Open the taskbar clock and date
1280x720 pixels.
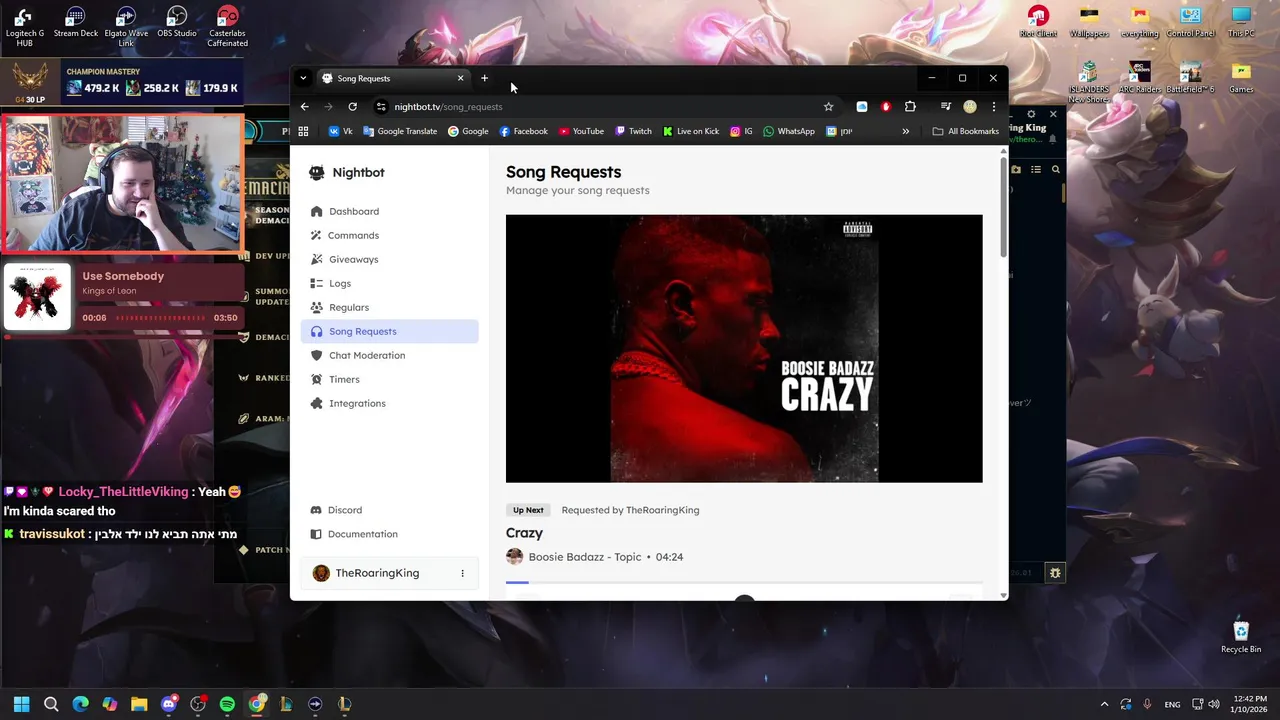1249,704
